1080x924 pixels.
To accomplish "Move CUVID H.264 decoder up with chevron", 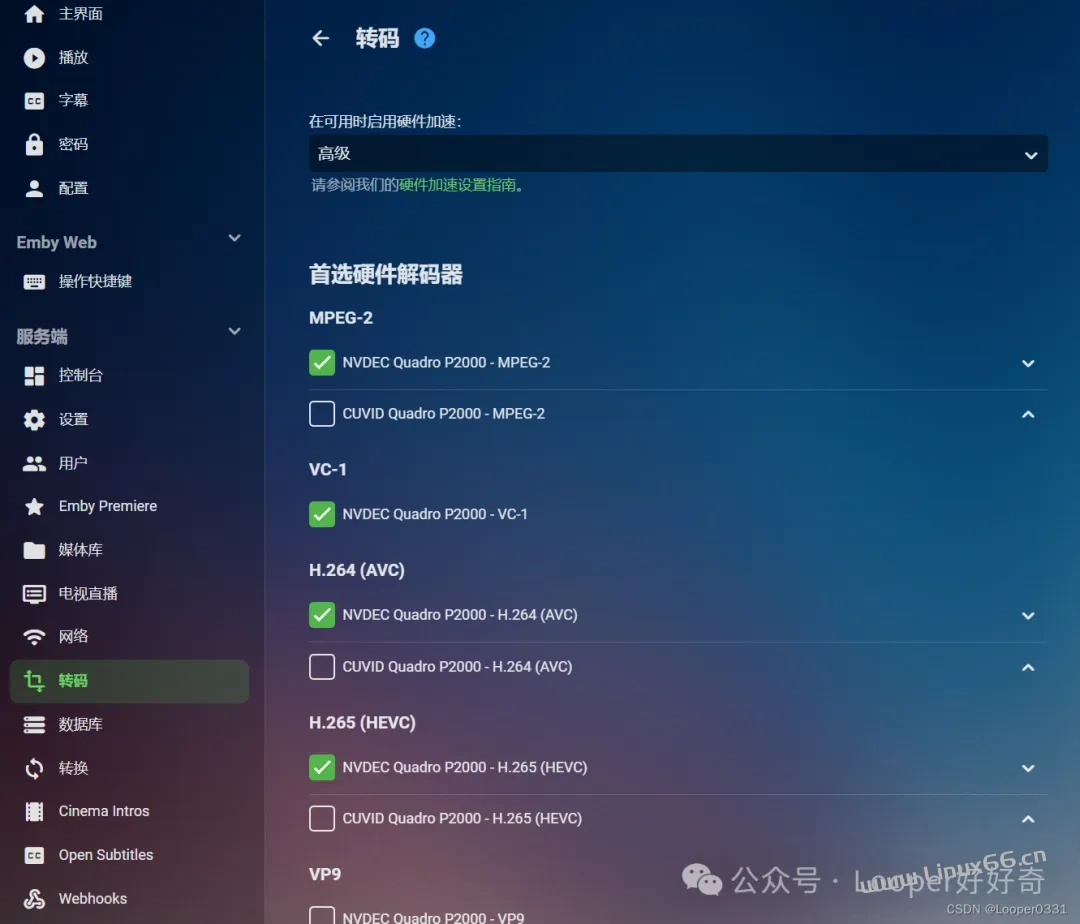I will pyautogui.click(x=1028, y=667).
